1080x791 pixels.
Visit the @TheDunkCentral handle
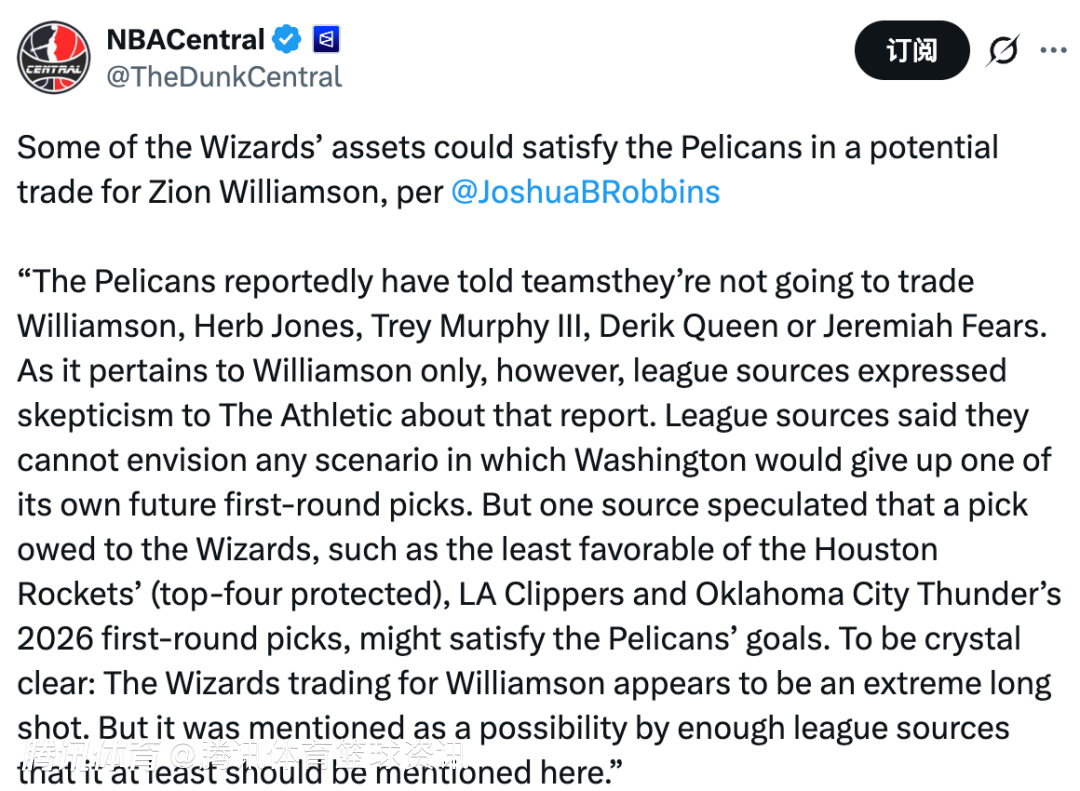click(224, 77)
